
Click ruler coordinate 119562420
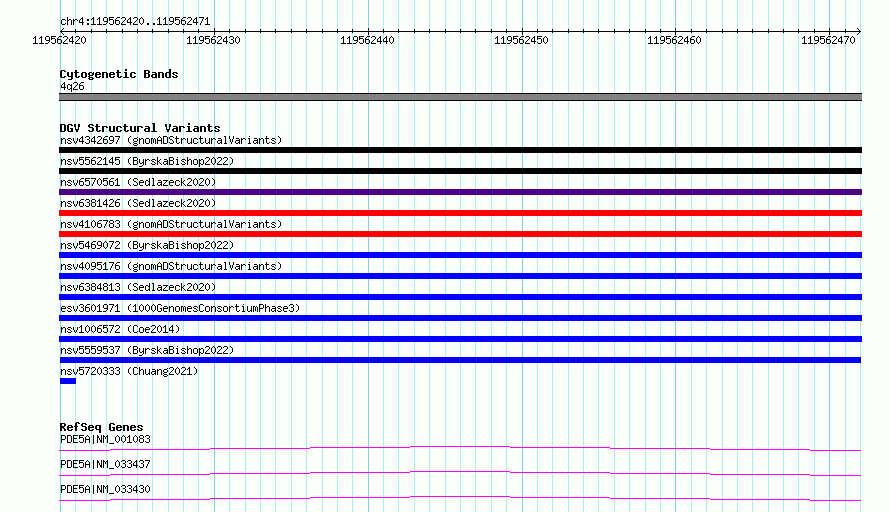click(60, 40)
